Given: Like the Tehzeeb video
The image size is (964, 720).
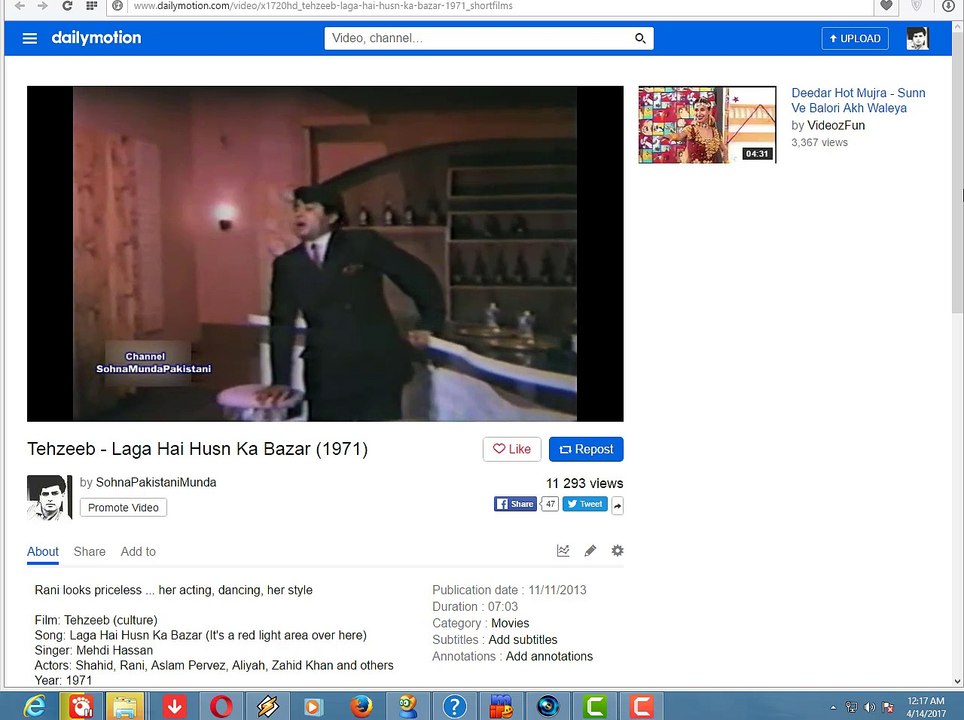Looking at the screenshot, I should pos(512,449).
